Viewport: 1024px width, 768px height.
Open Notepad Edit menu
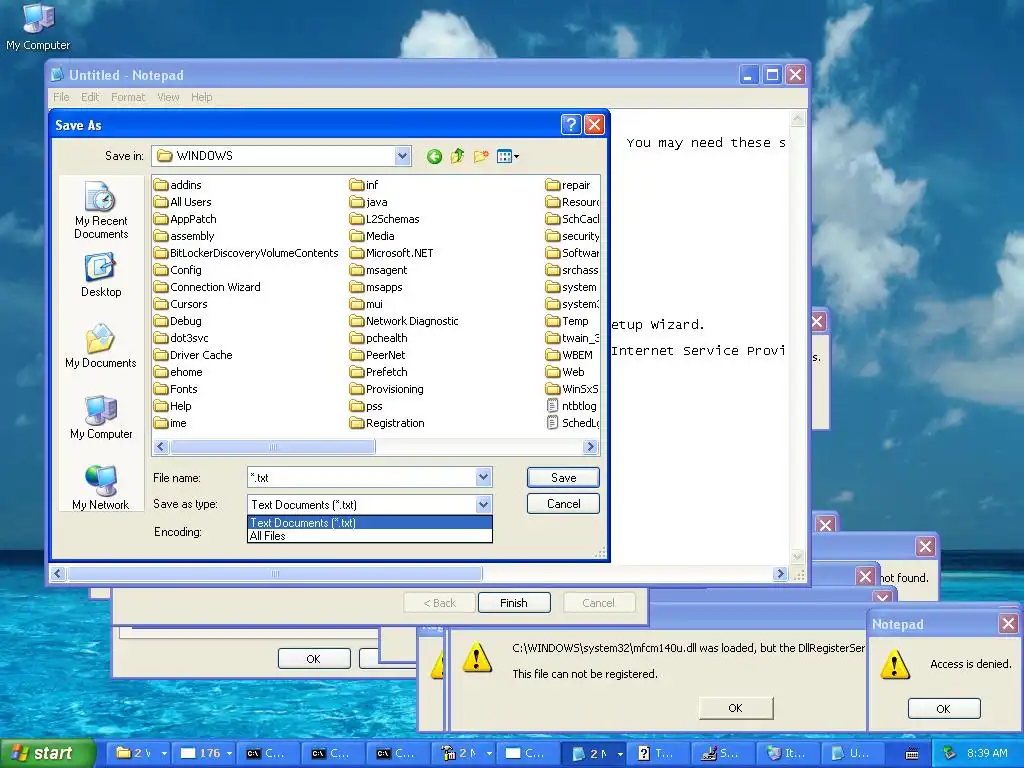click(x=90, y=97)
